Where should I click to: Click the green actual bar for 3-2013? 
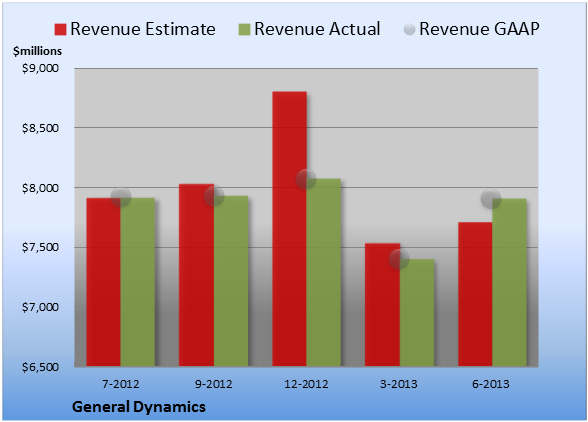tap(417, 312)
